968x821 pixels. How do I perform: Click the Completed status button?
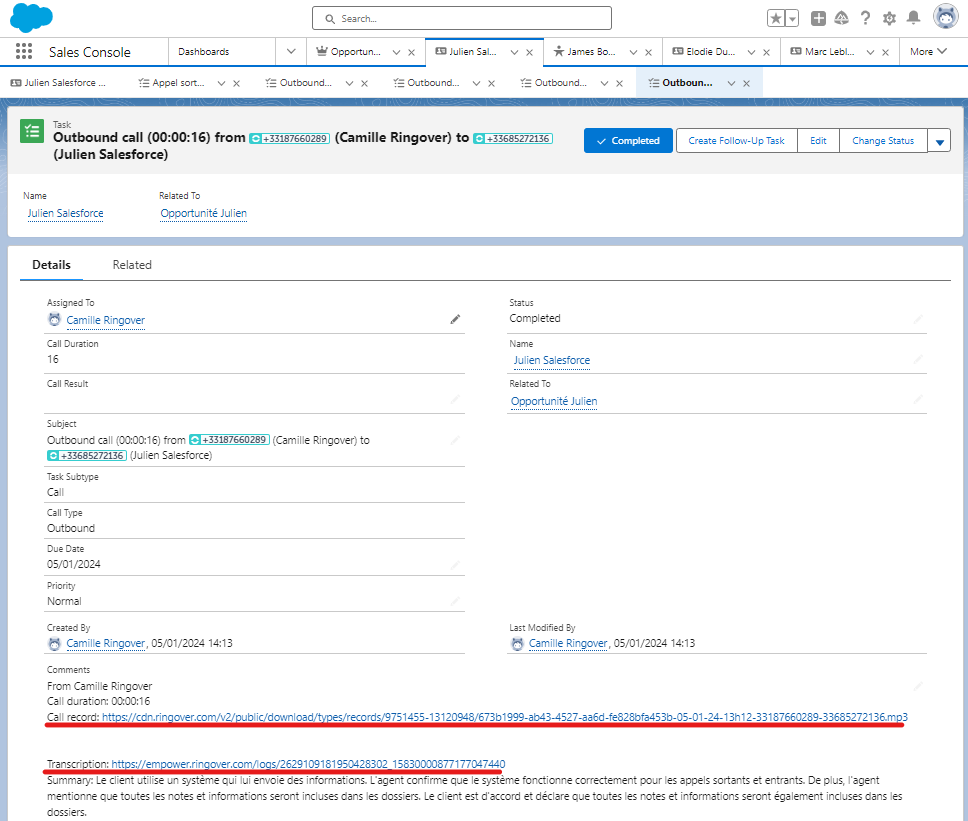pos(628,141)
